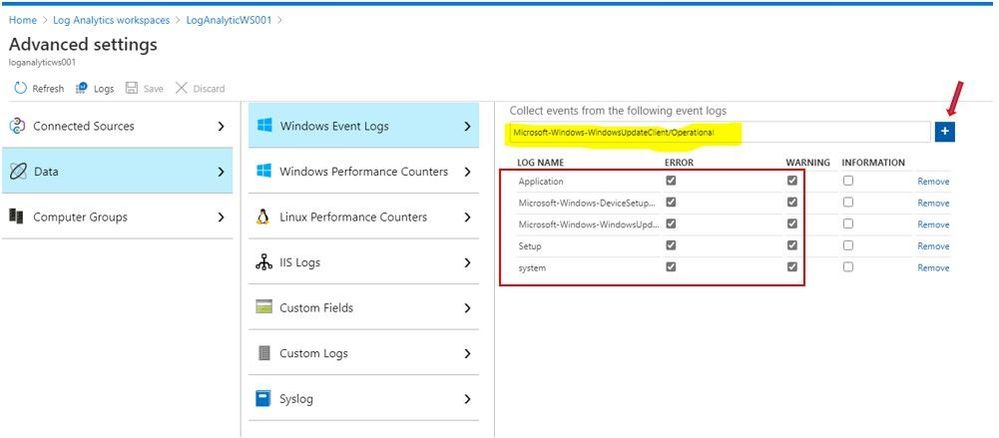
Task: Click the Custom Fields icon
Action: 264,308
